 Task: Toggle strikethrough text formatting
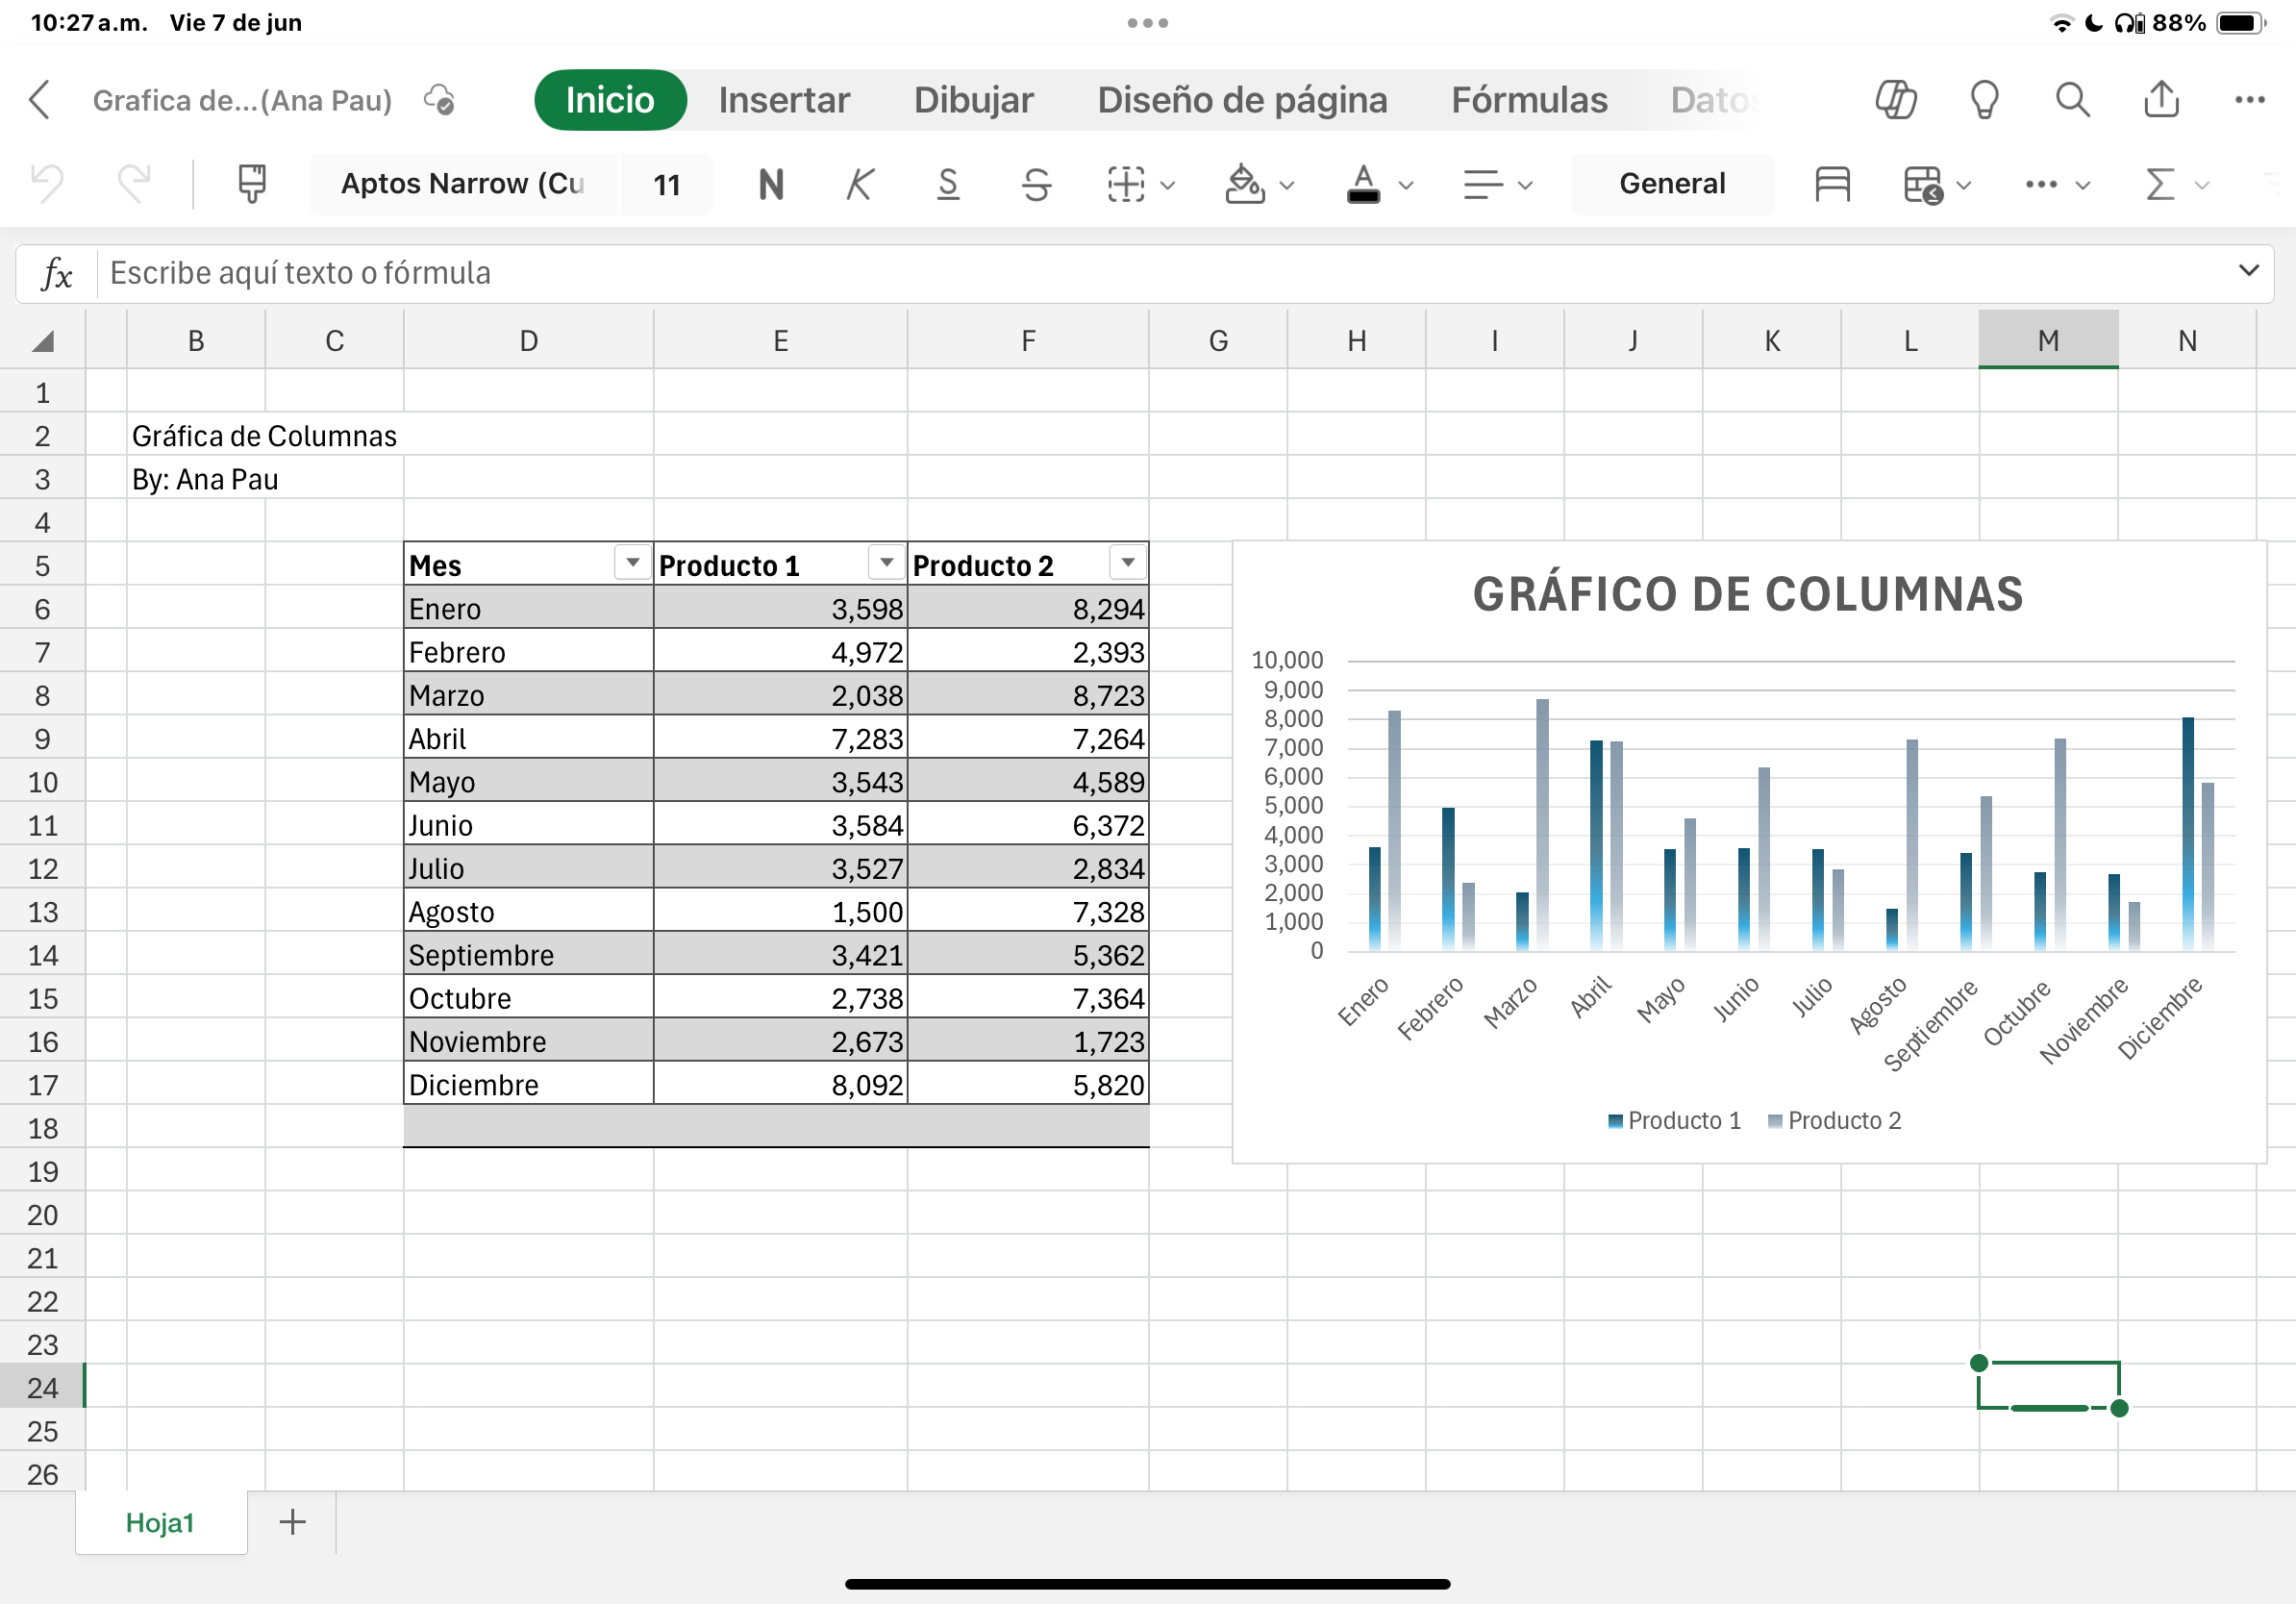click(x=1037, y=184)
